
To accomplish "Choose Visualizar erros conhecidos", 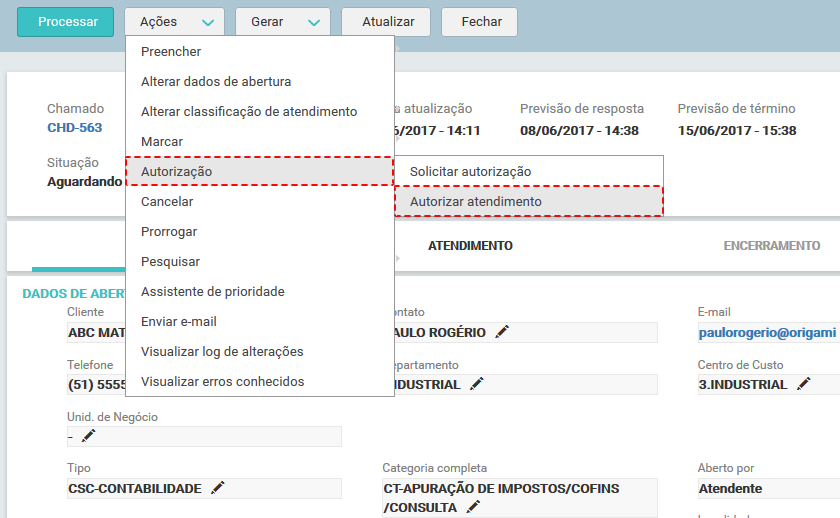I will click(260, 381).
